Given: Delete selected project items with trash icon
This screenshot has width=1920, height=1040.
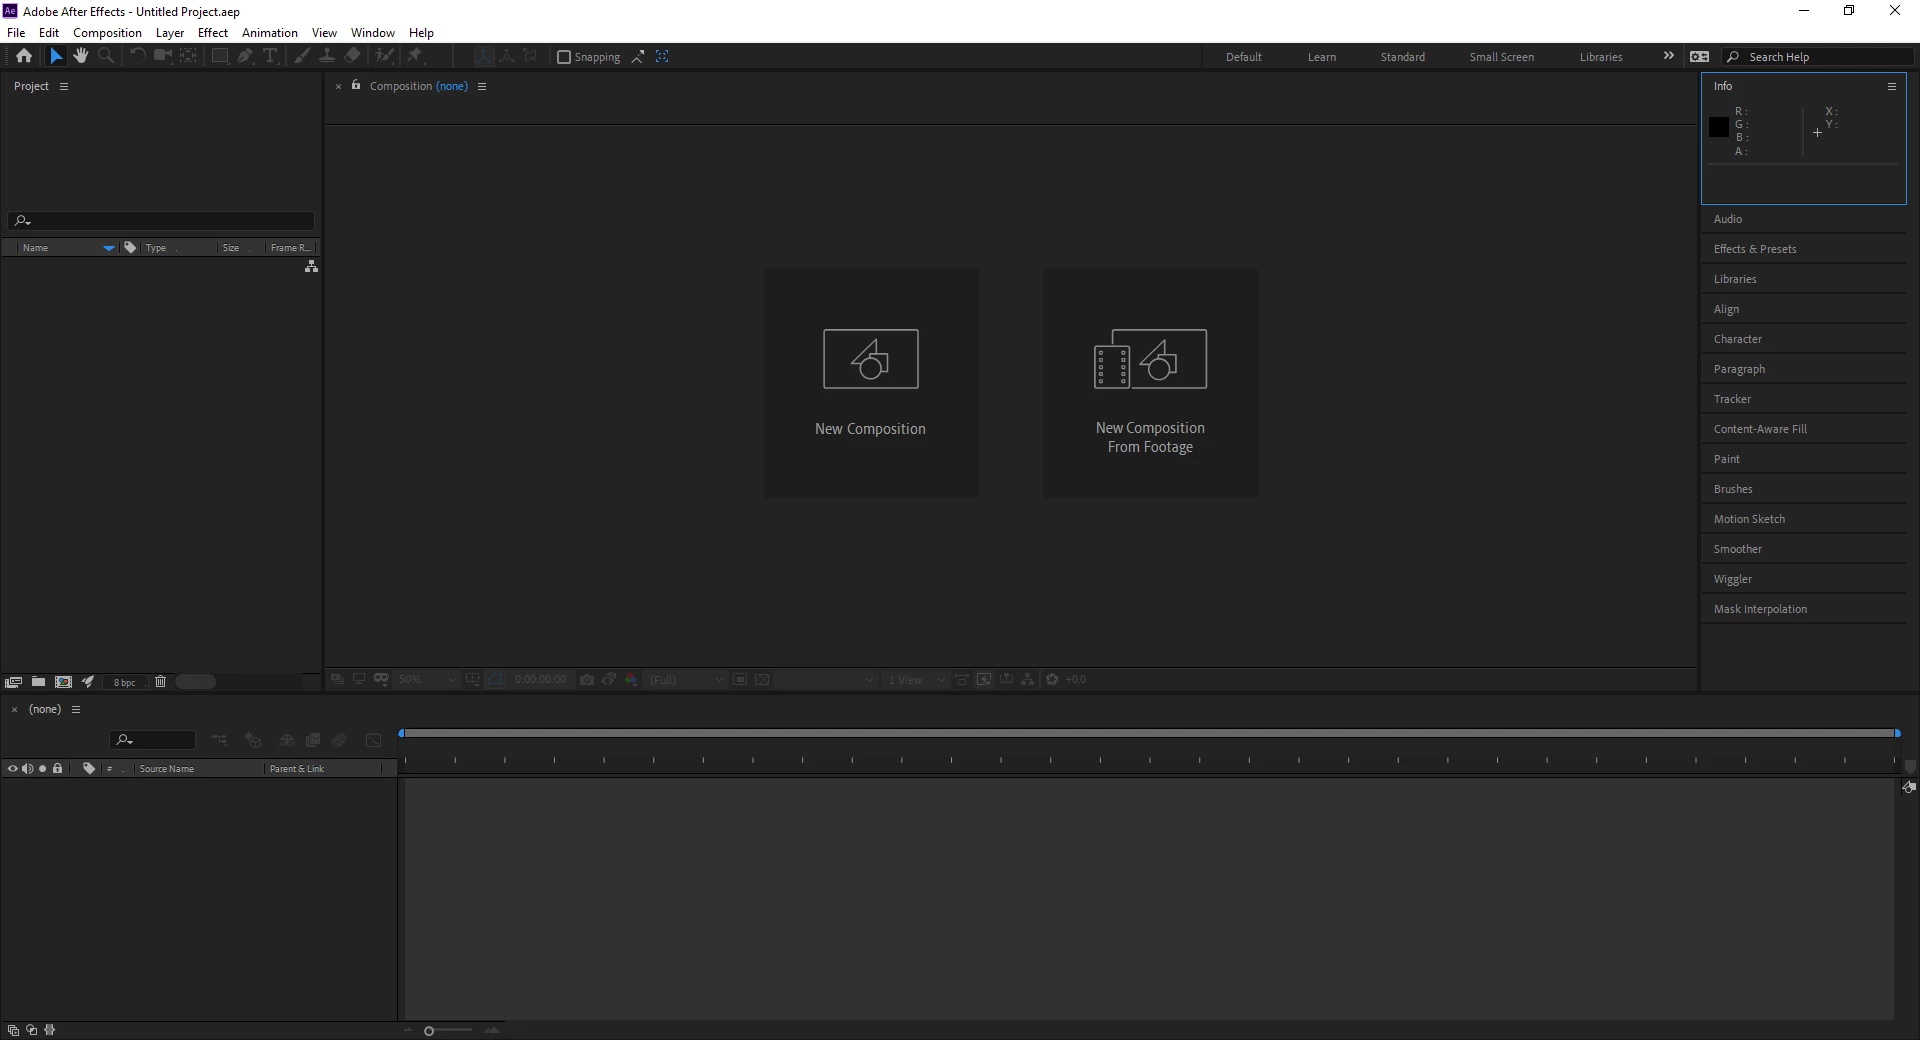Looking at the screenshot, I should [160, 682].
